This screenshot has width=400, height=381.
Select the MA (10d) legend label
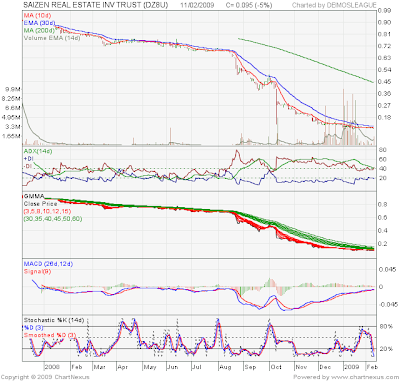tap(37, 16)
